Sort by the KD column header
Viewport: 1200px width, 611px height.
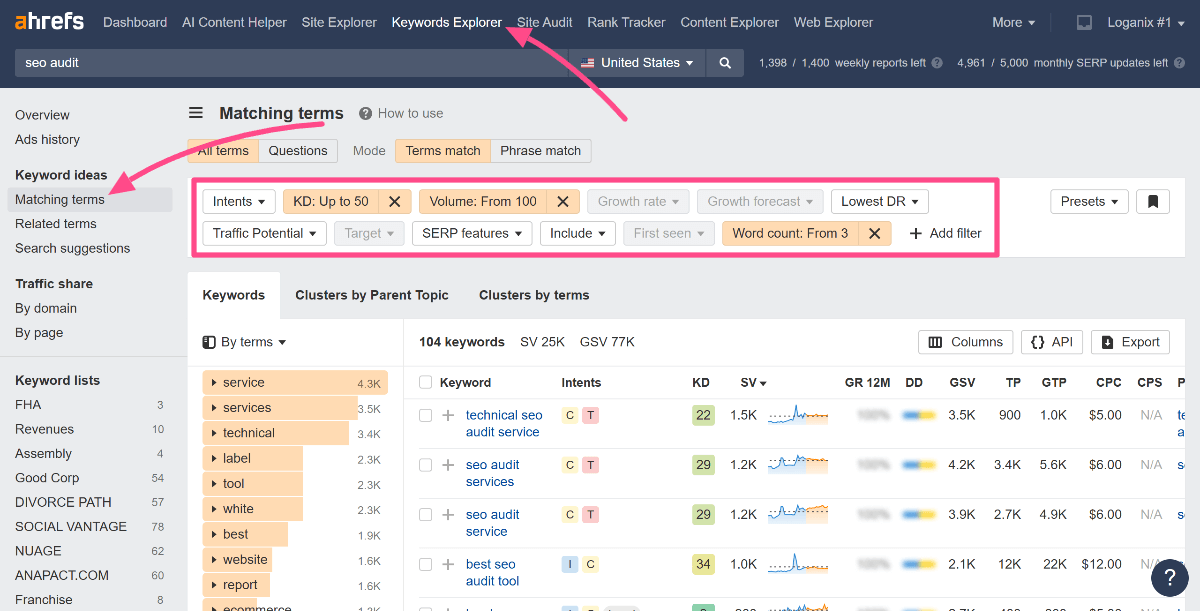coord(701,382)
